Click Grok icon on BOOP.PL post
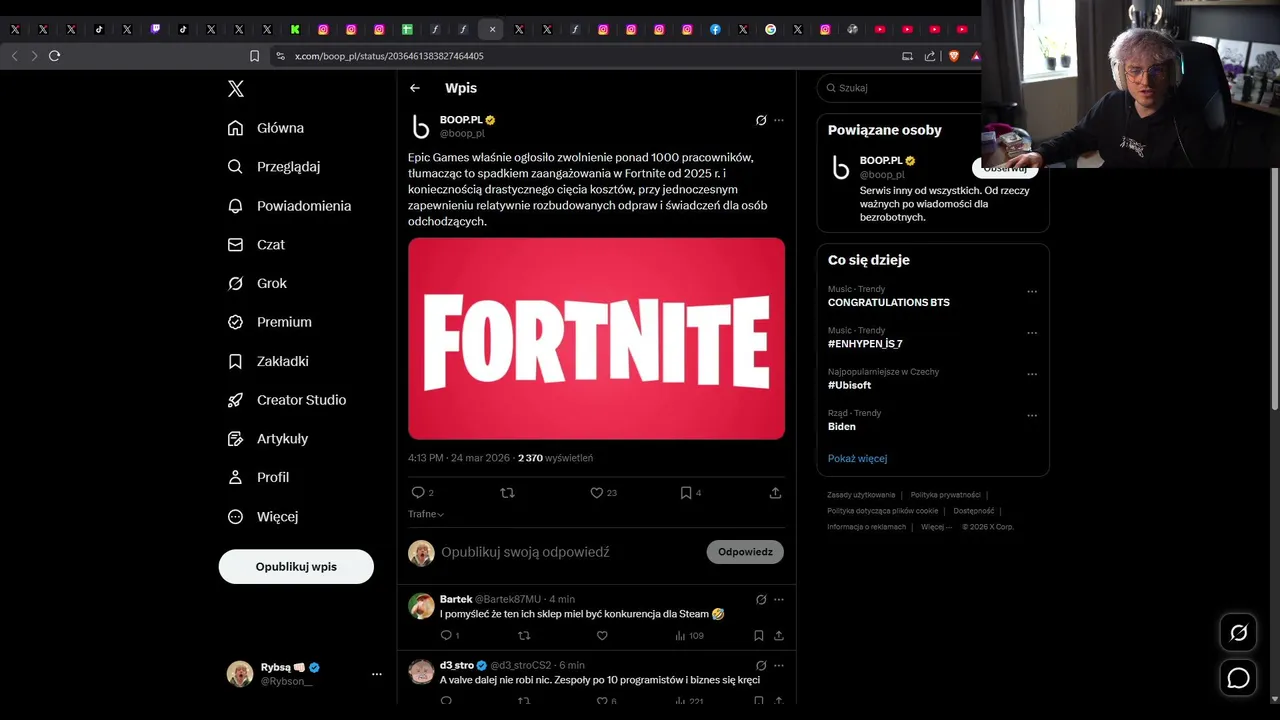Screen dimensions: 1280x720 [761, 120]
